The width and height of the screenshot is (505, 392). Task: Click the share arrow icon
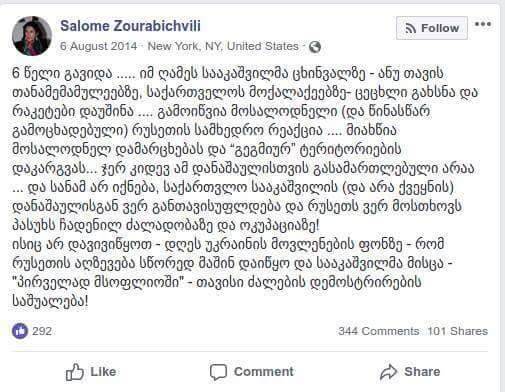click(389, 372)
